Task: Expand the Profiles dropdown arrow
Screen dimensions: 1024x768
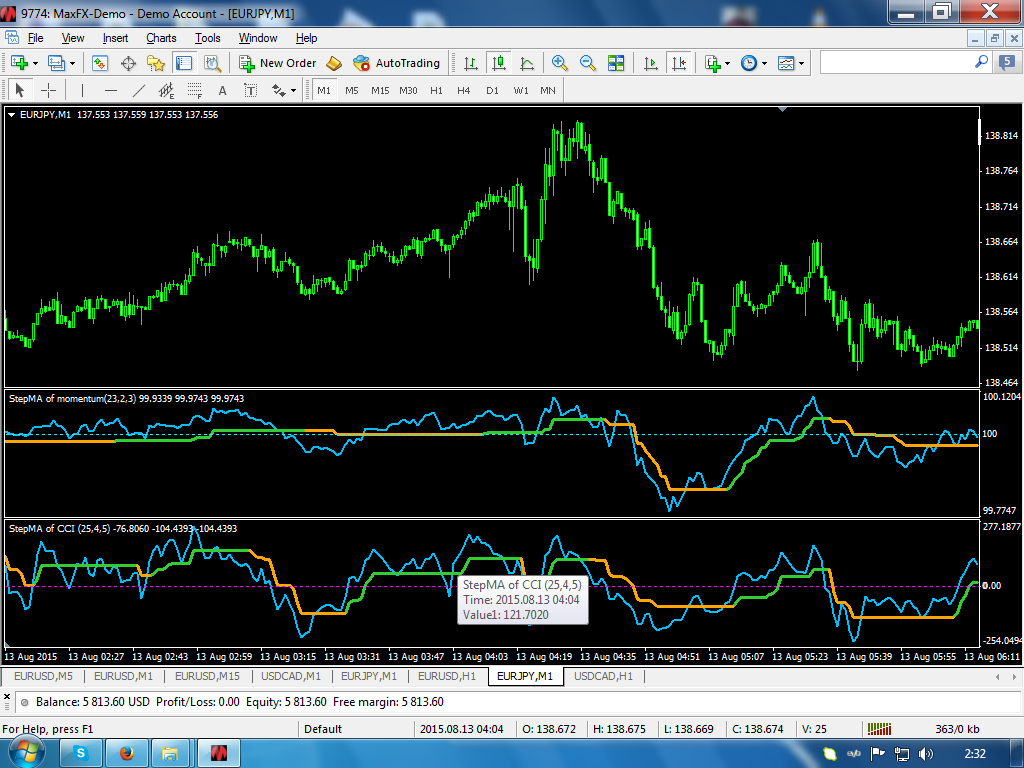Action: click(72, 63)
